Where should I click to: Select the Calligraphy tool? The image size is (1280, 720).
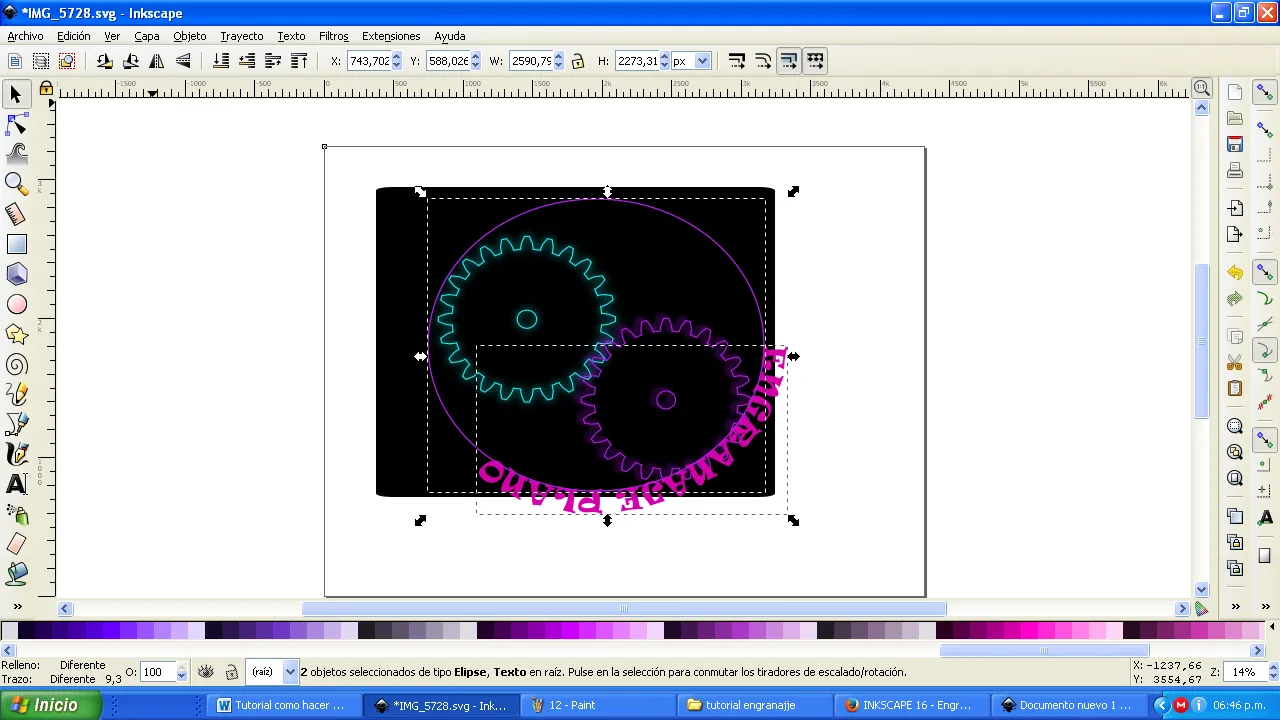tap(16, 454)
